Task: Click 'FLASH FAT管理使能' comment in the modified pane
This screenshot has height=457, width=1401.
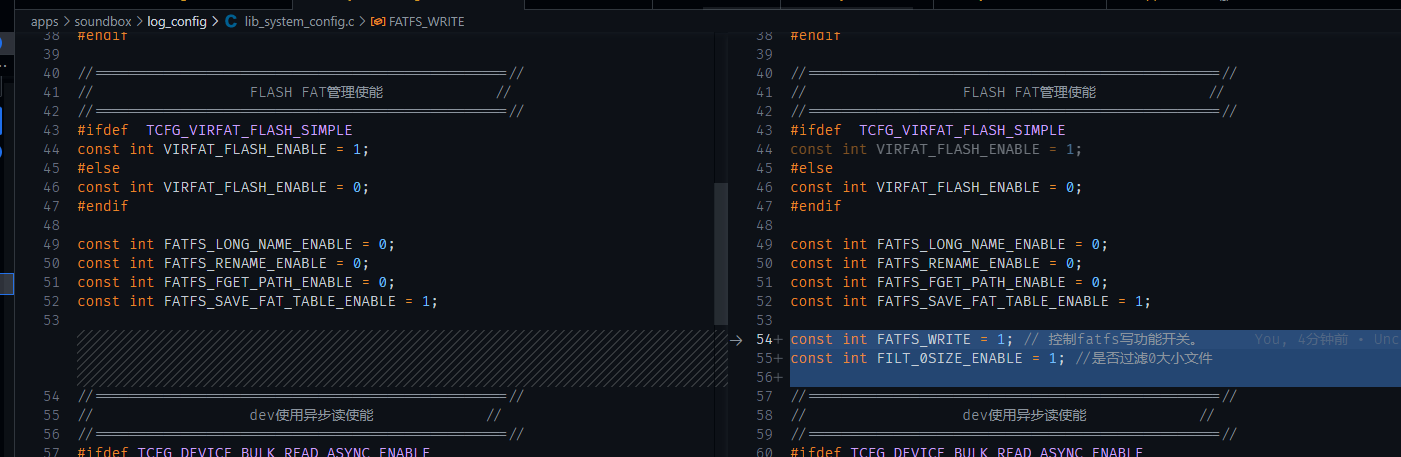Action: [1029, 92]
